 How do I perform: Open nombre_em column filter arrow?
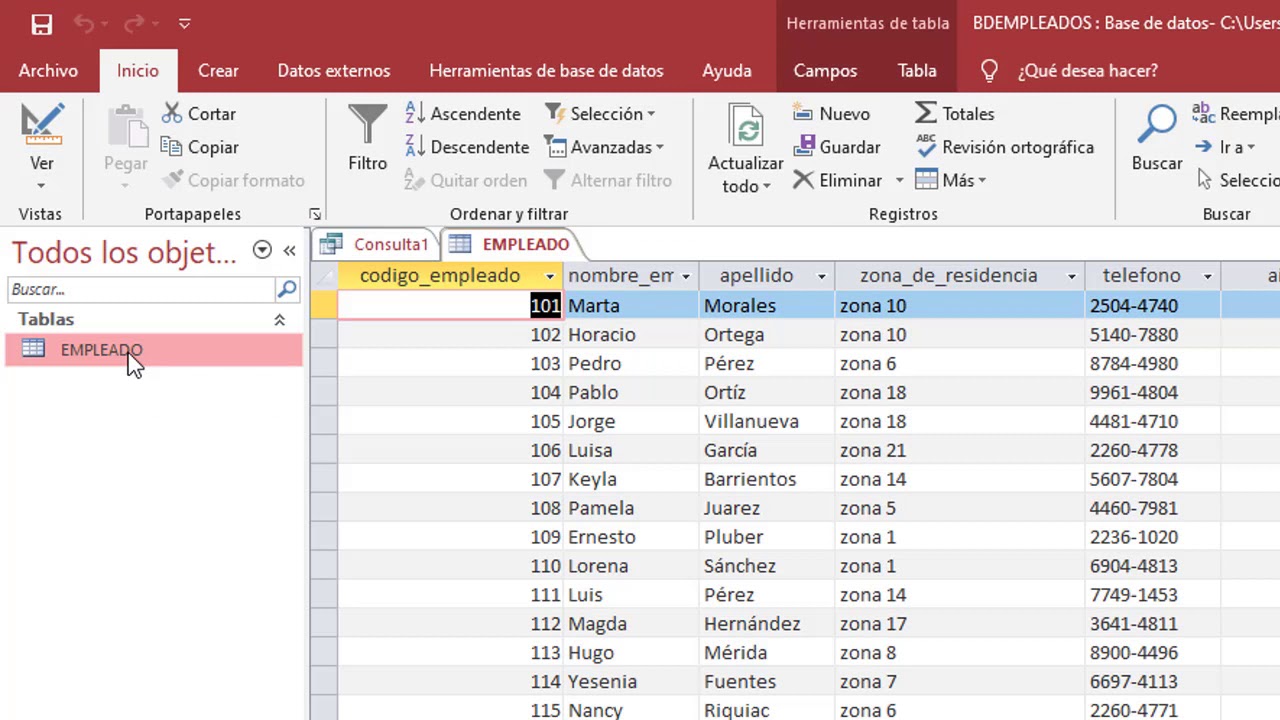pos(685,276)
